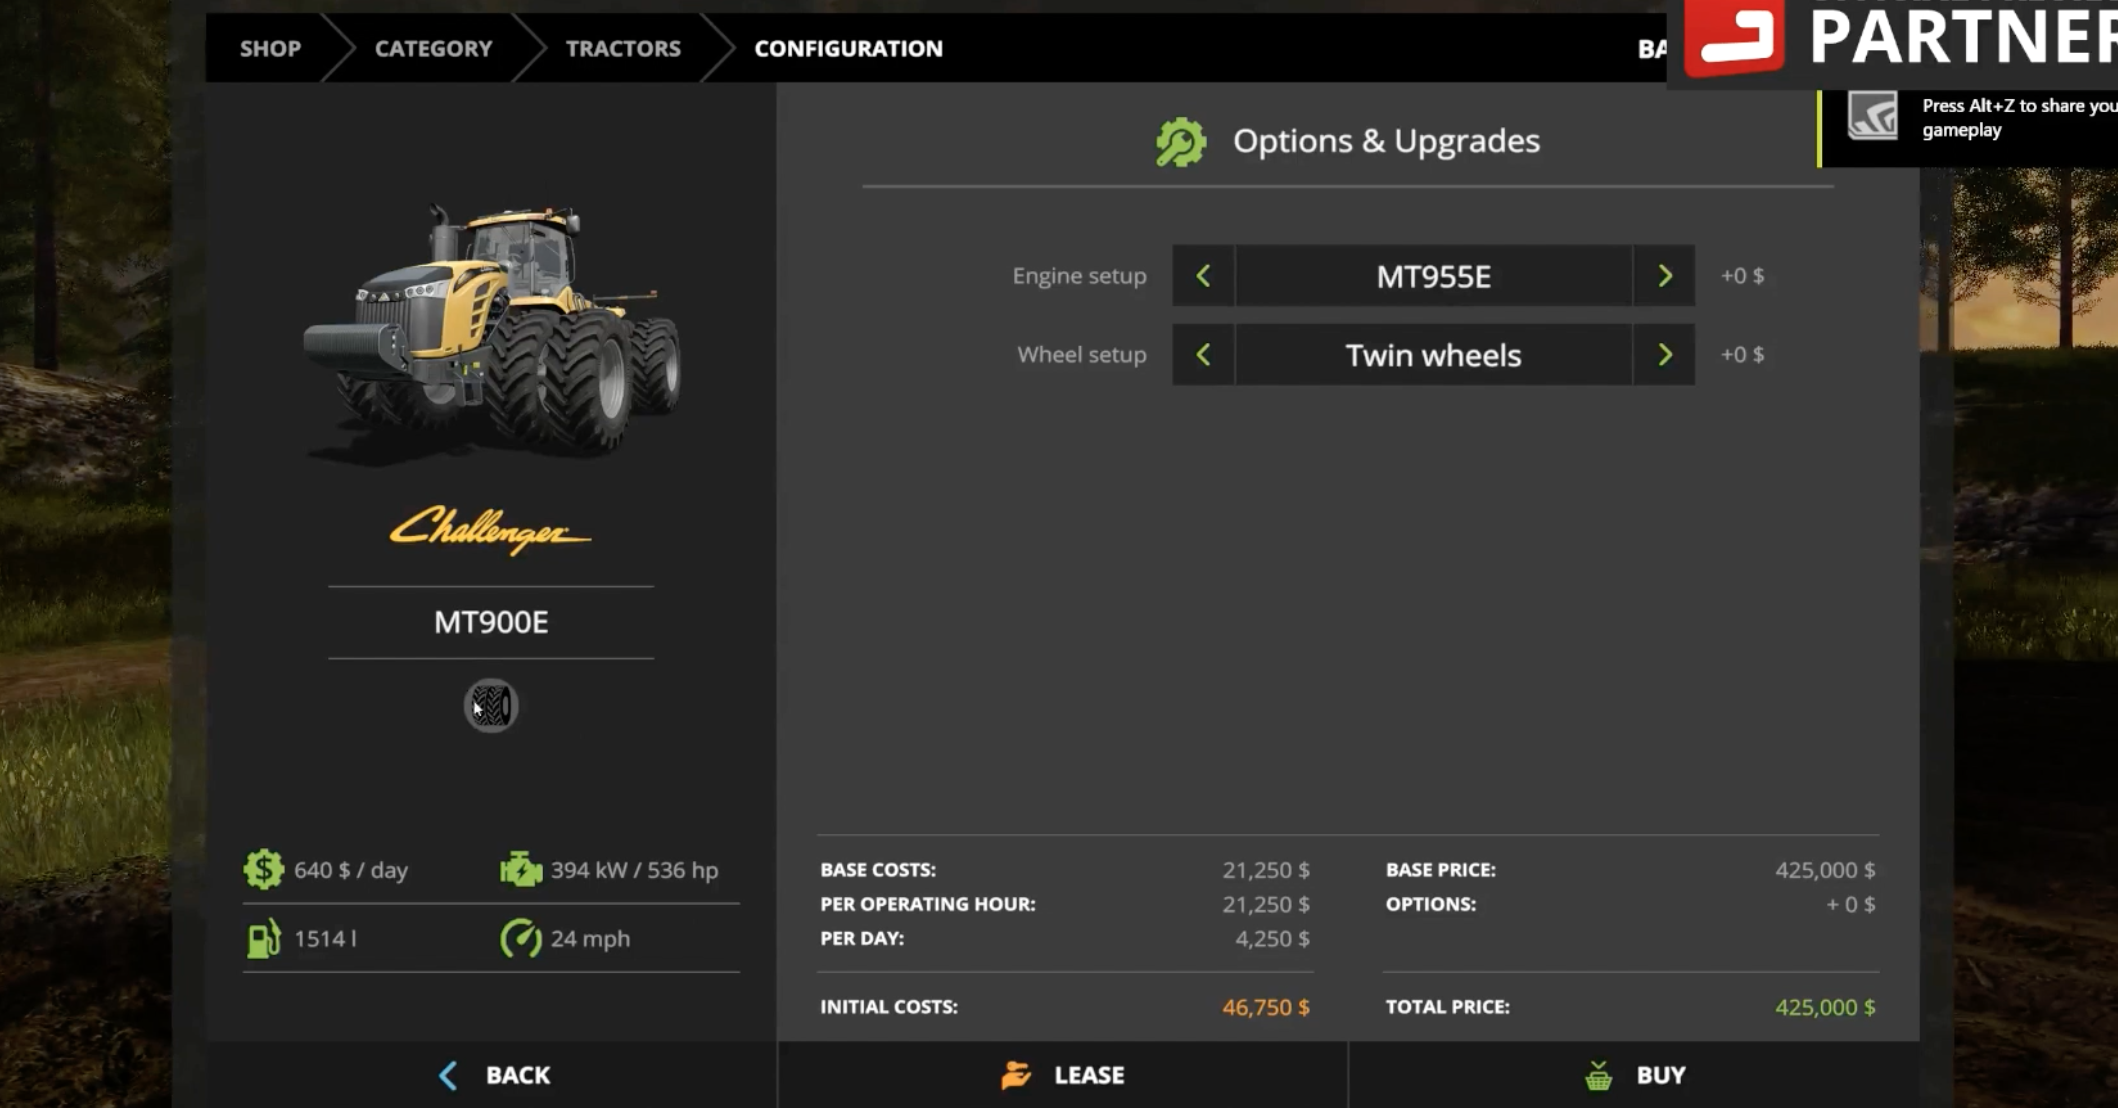This screenshot has height=1108, width=2118.
Task: Return to TRACTORS breadcrumb
Action: (623, 48)
